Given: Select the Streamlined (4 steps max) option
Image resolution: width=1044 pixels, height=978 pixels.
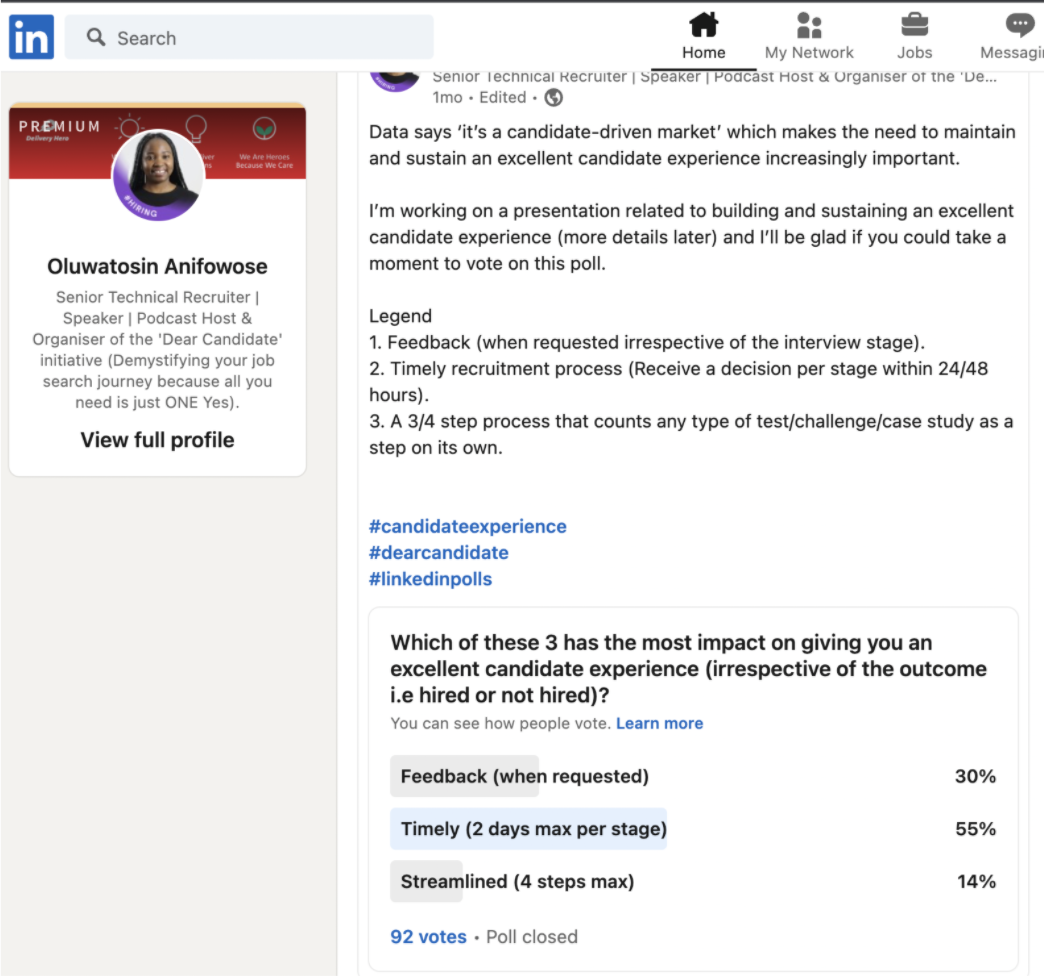Looking at the screenshot, I should [x=517, y=881].
